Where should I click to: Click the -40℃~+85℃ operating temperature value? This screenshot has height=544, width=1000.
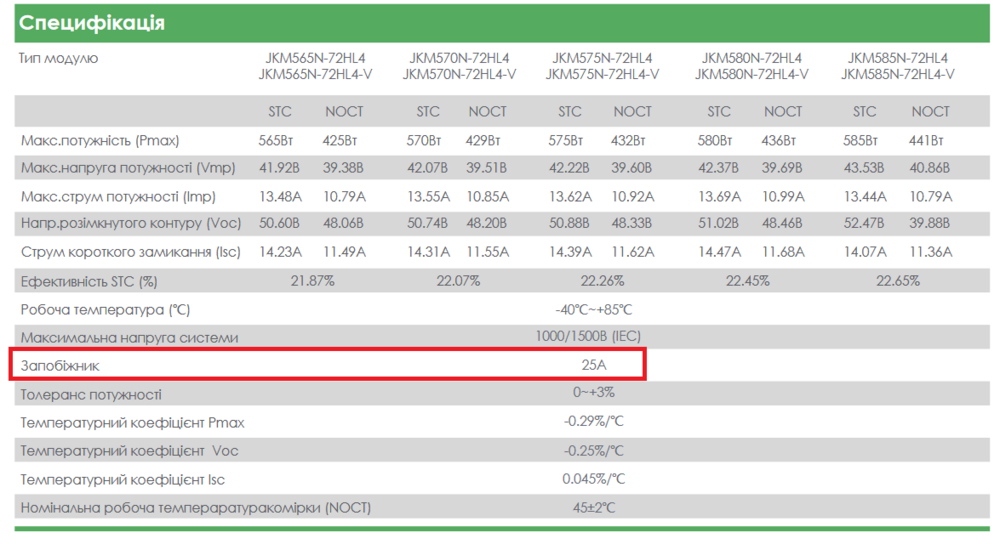(x=594, y=310)
